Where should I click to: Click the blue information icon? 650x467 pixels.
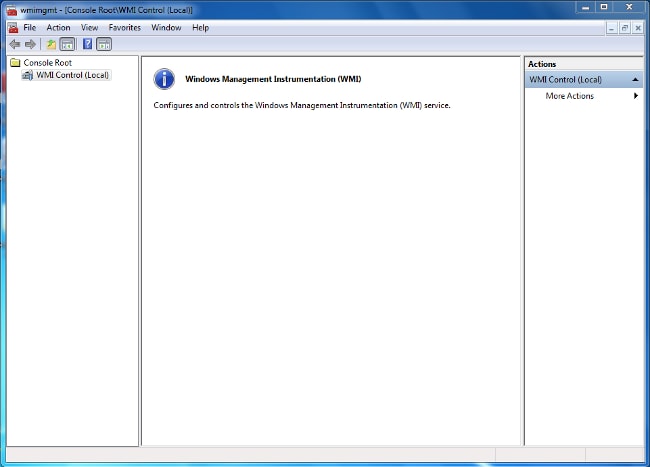tap(164, 79)
